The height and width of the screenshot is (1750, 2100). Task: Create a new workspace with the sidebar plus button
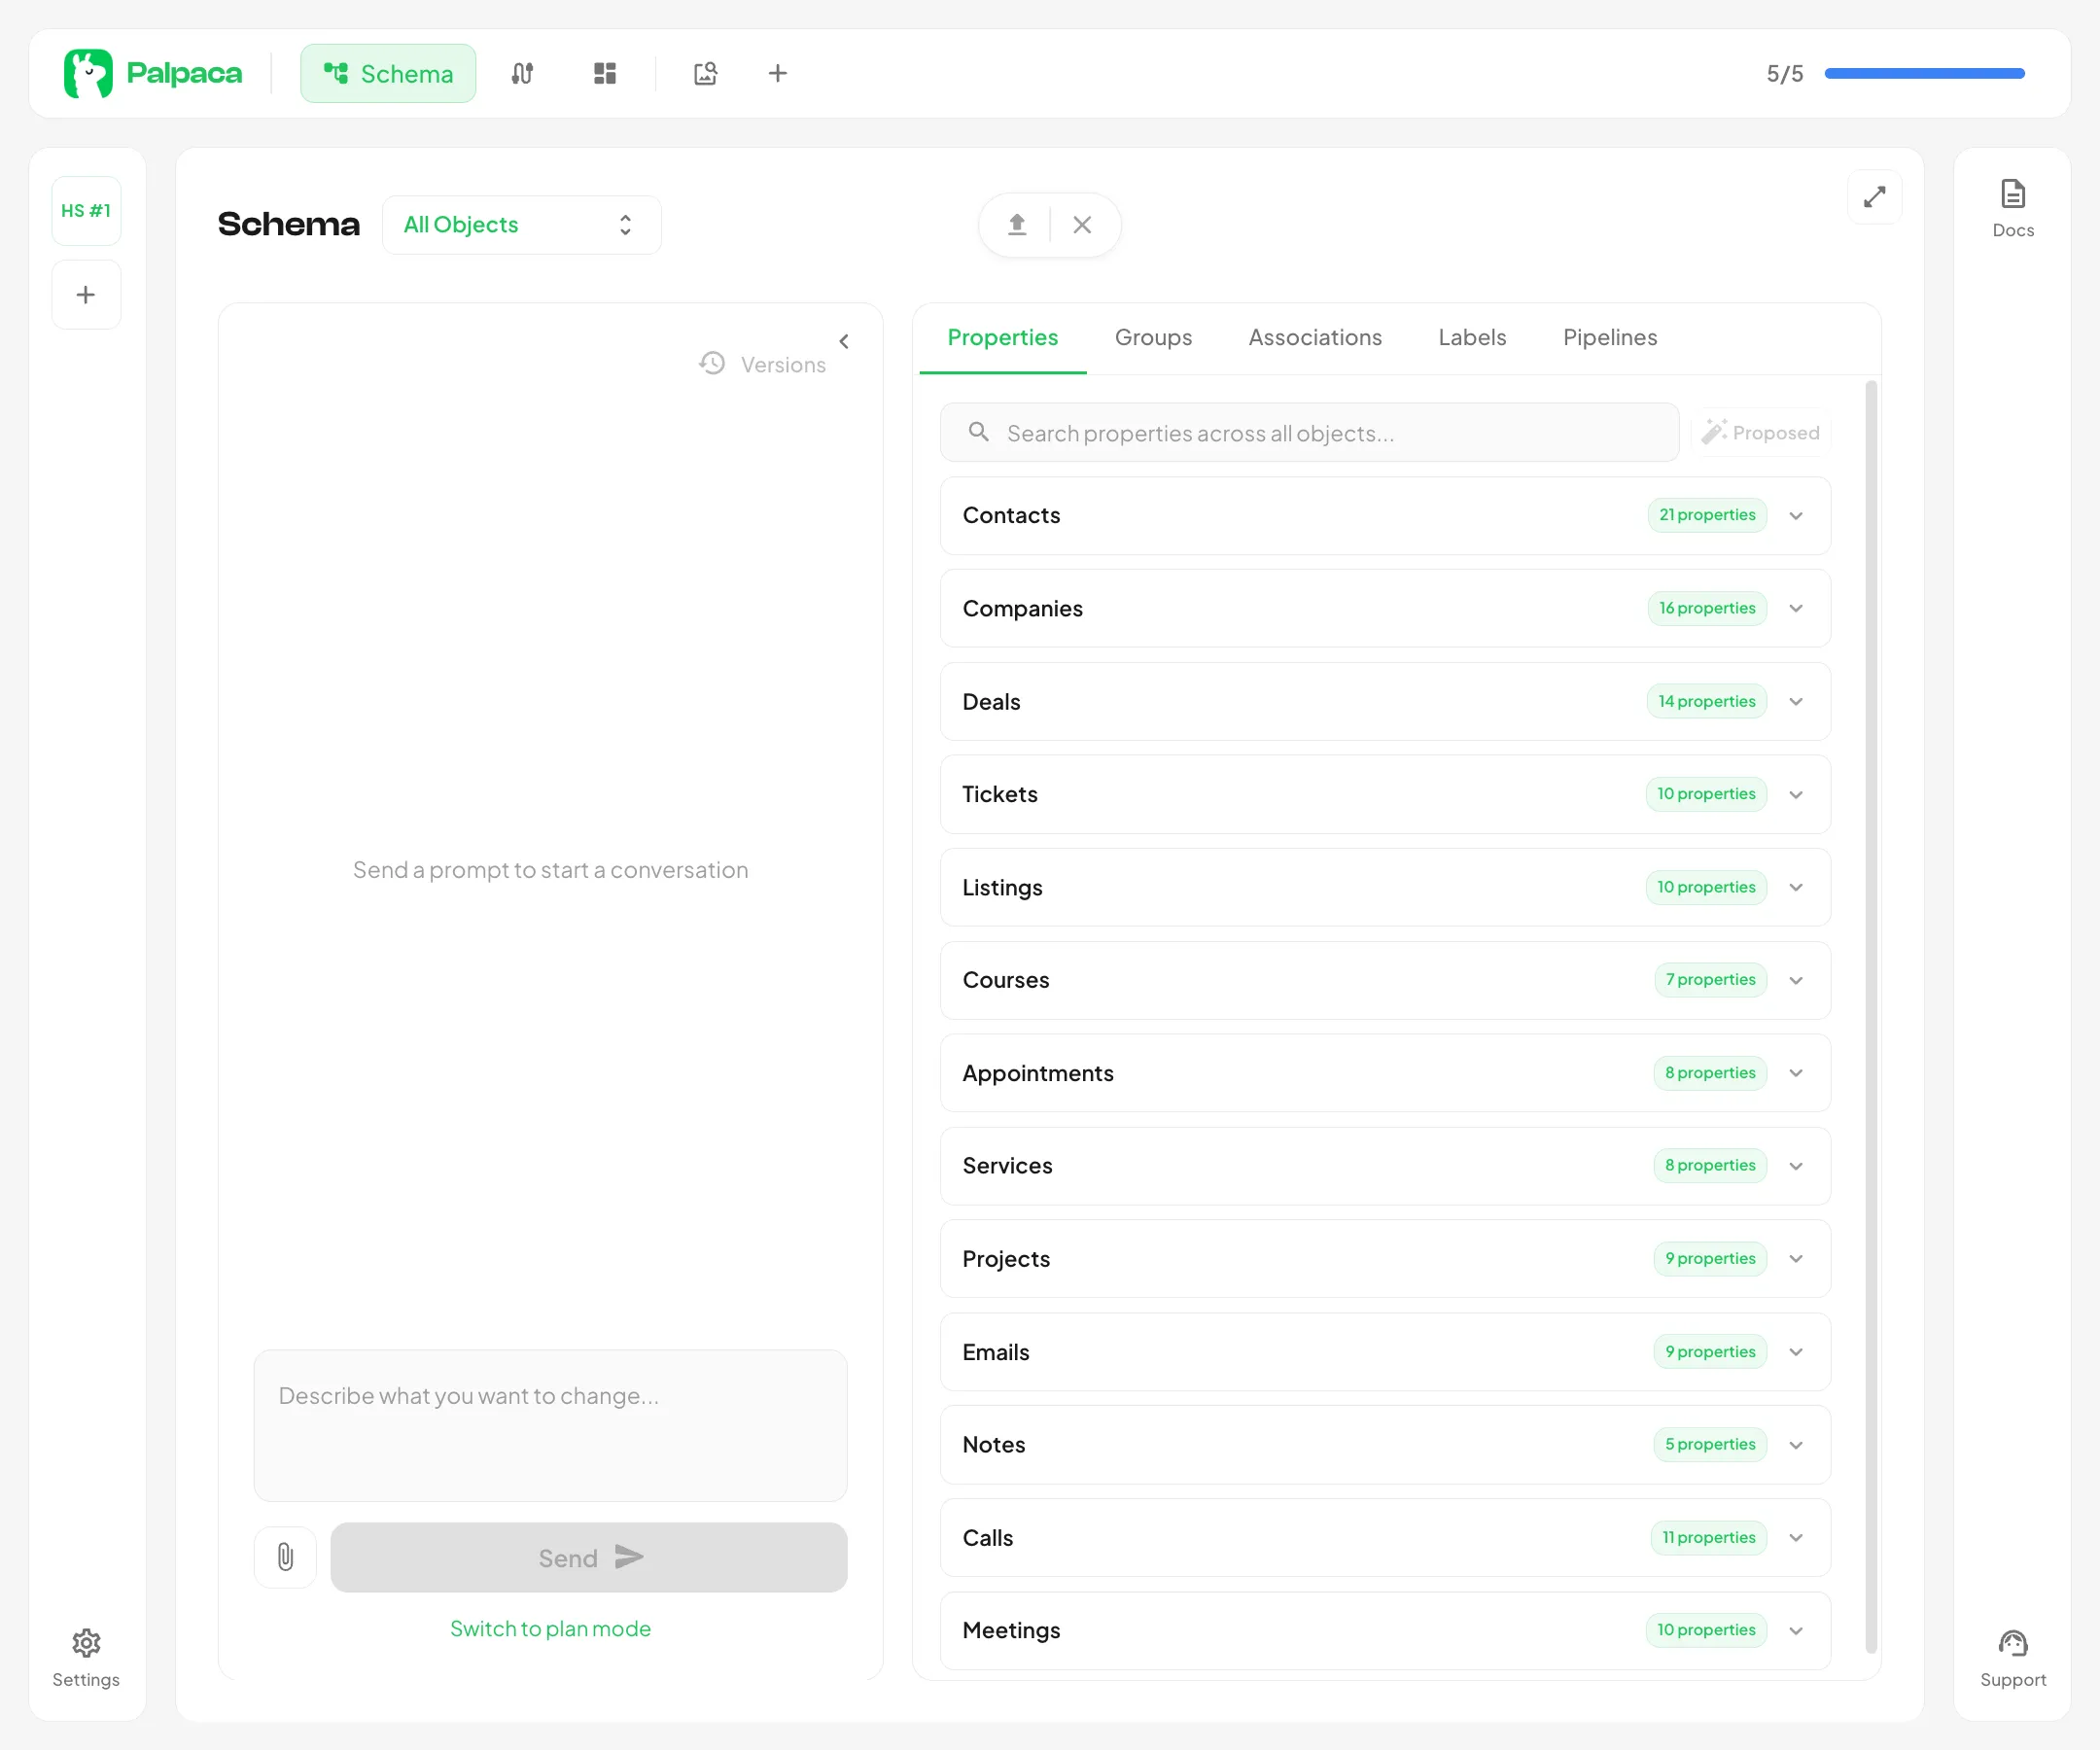(x=86, y=294)
